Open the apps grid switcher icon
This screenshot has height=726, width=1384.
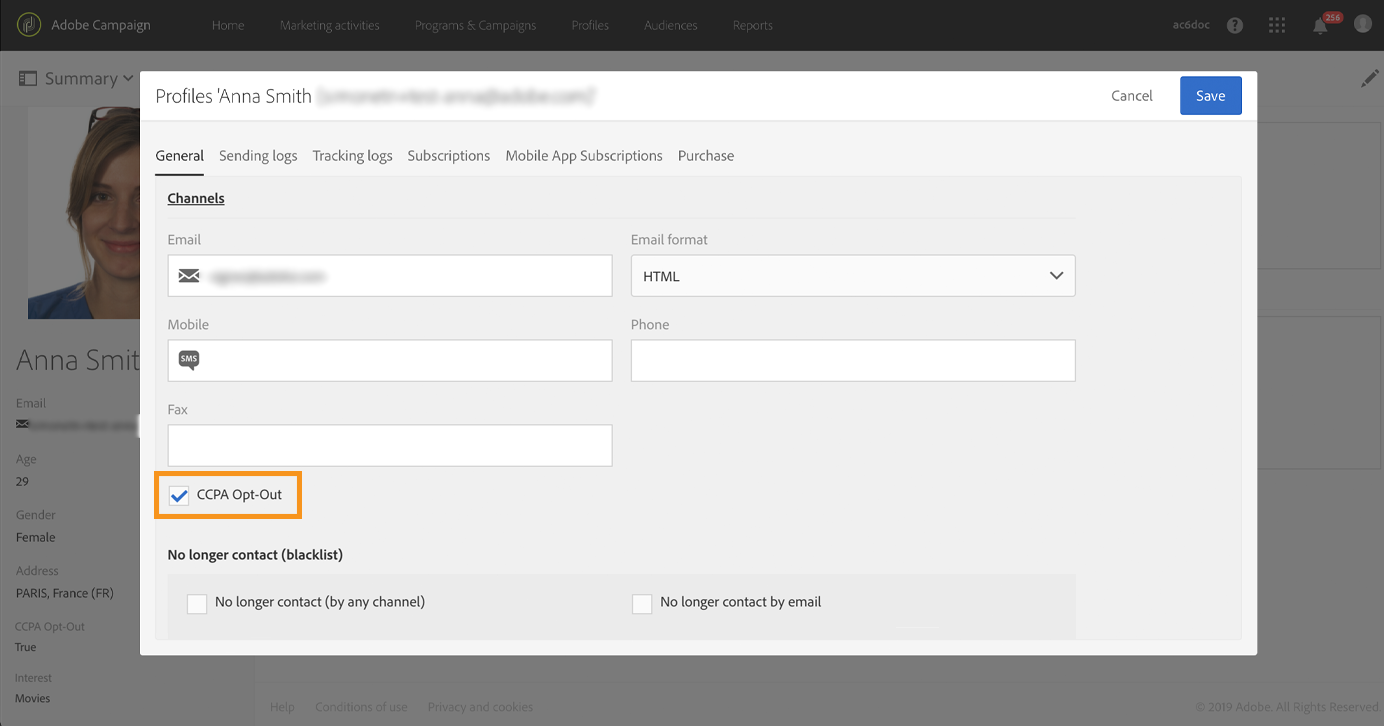point(1277,25)
